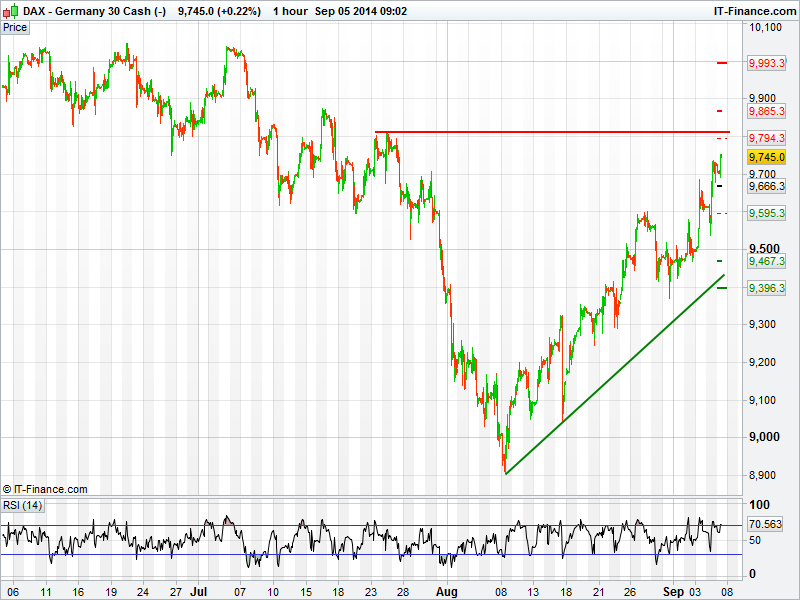Click the RSI (14) indicator label
The width and height of the screenshot is (800, 600).
22,505
